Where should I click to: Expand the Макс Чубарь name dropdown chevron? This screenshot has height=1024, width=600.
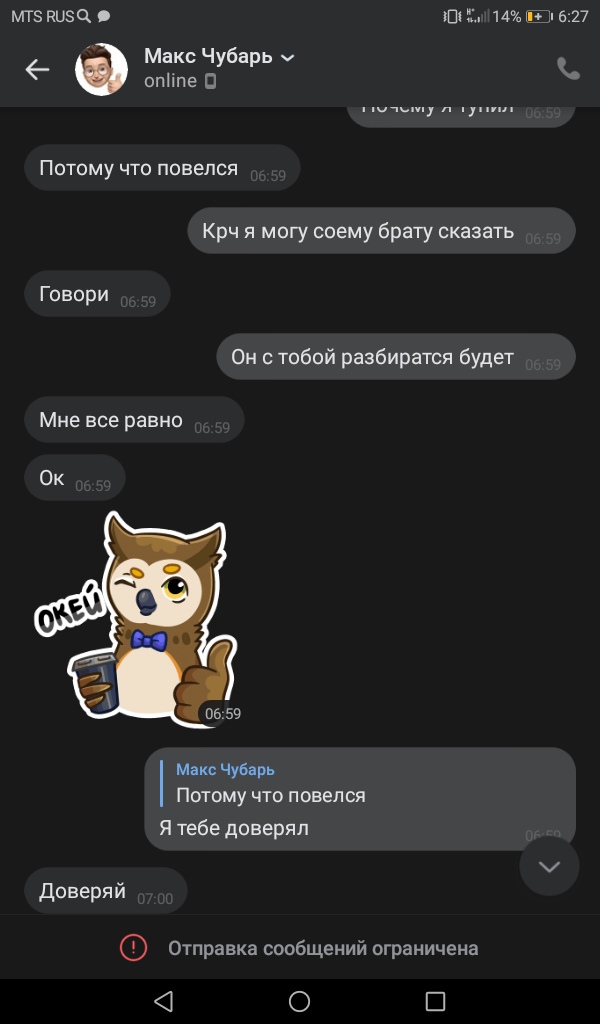click(x=287, y=58)
